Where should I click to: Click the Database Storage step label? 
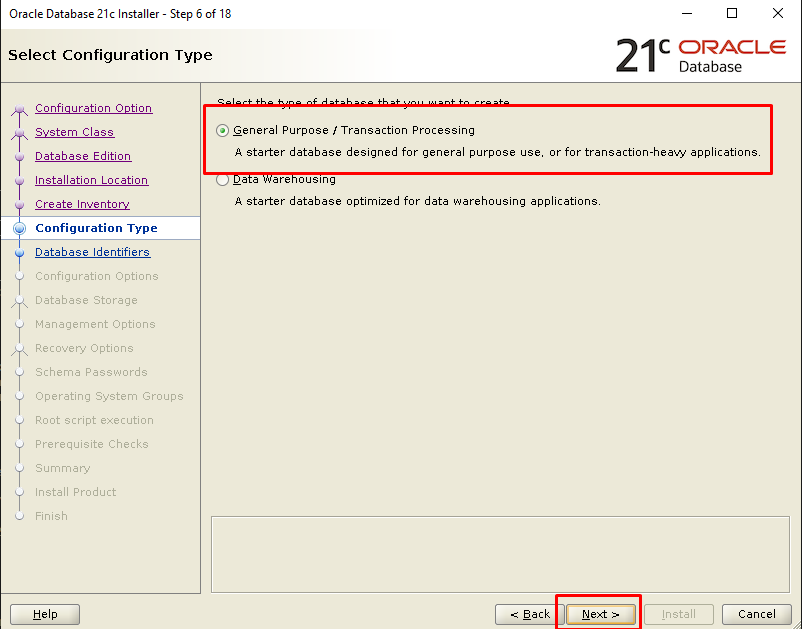[86, 300]
